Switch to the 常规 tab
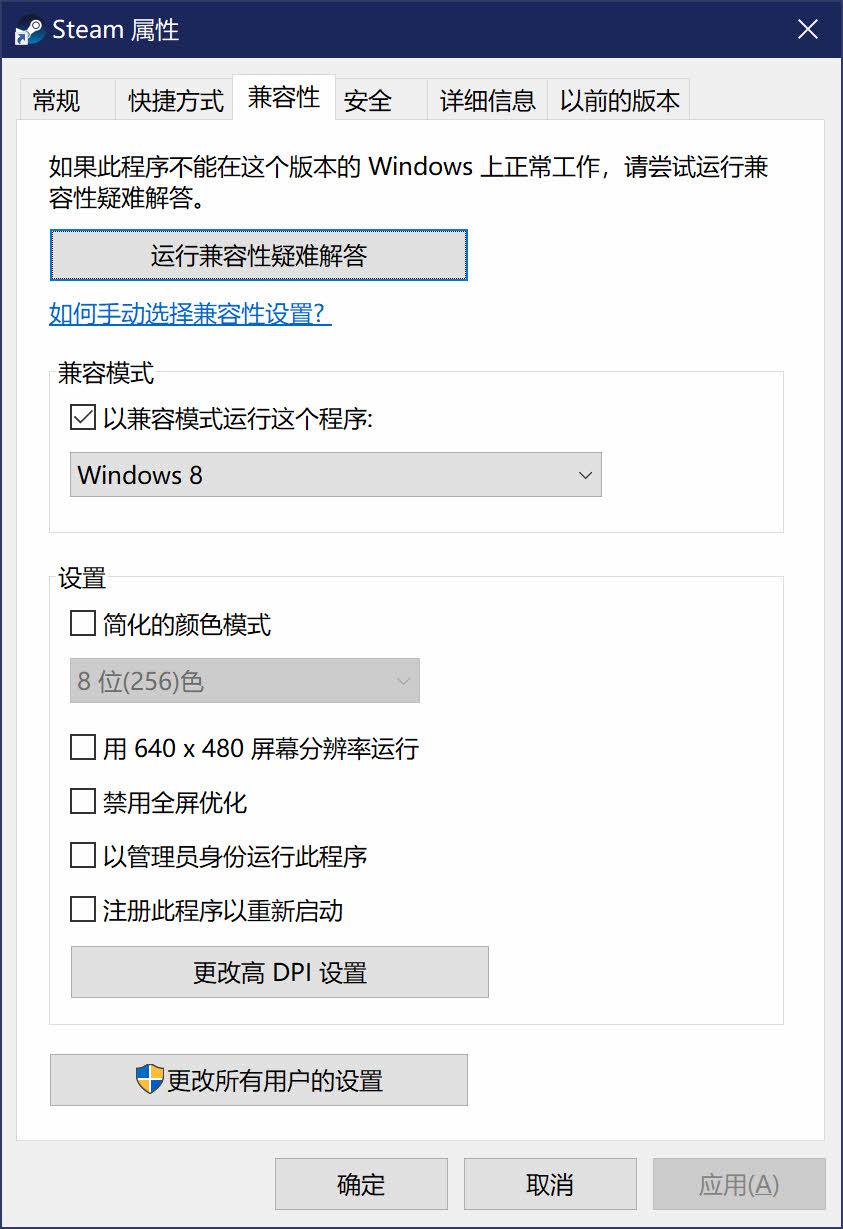The width and height of the screenshot is (843, 1229). coord(57,101)
